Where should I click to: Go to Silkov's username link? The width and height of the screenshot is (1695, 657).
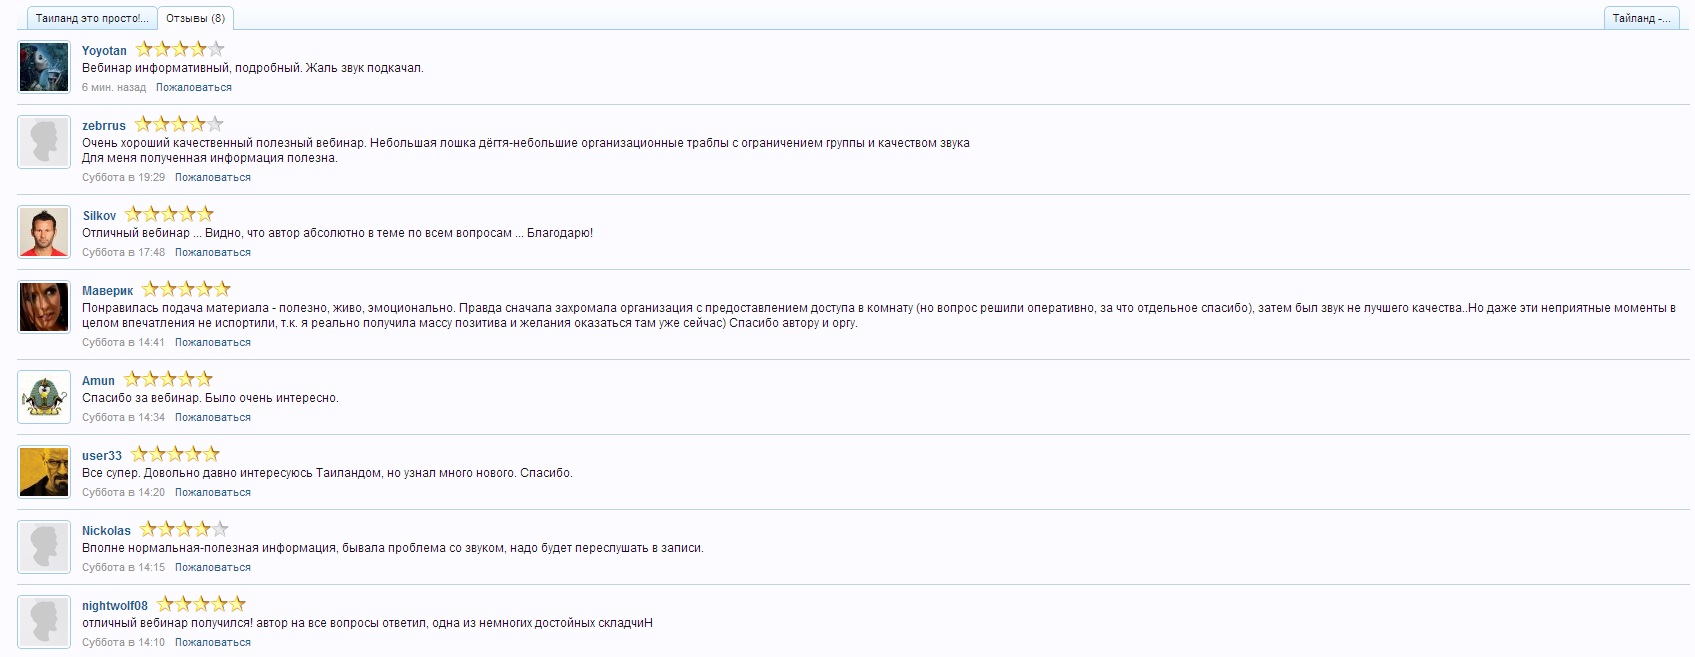[x=99, y=216]
